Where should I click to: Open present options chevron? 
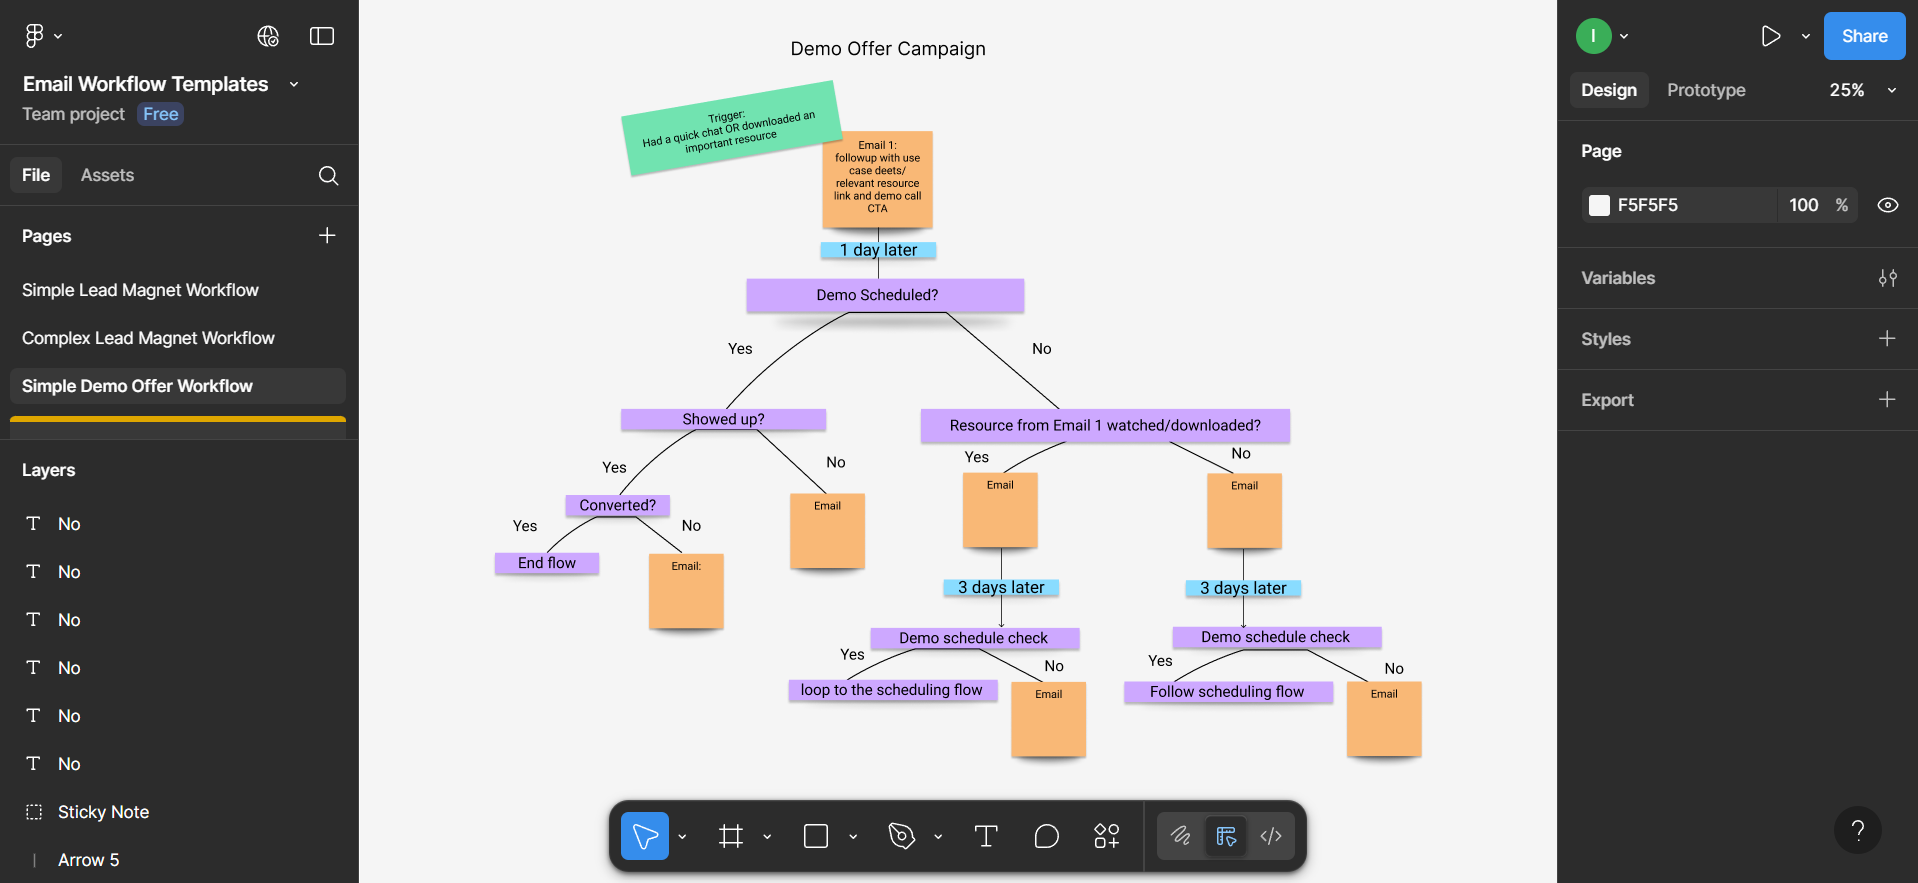[x=1805, y=36]
